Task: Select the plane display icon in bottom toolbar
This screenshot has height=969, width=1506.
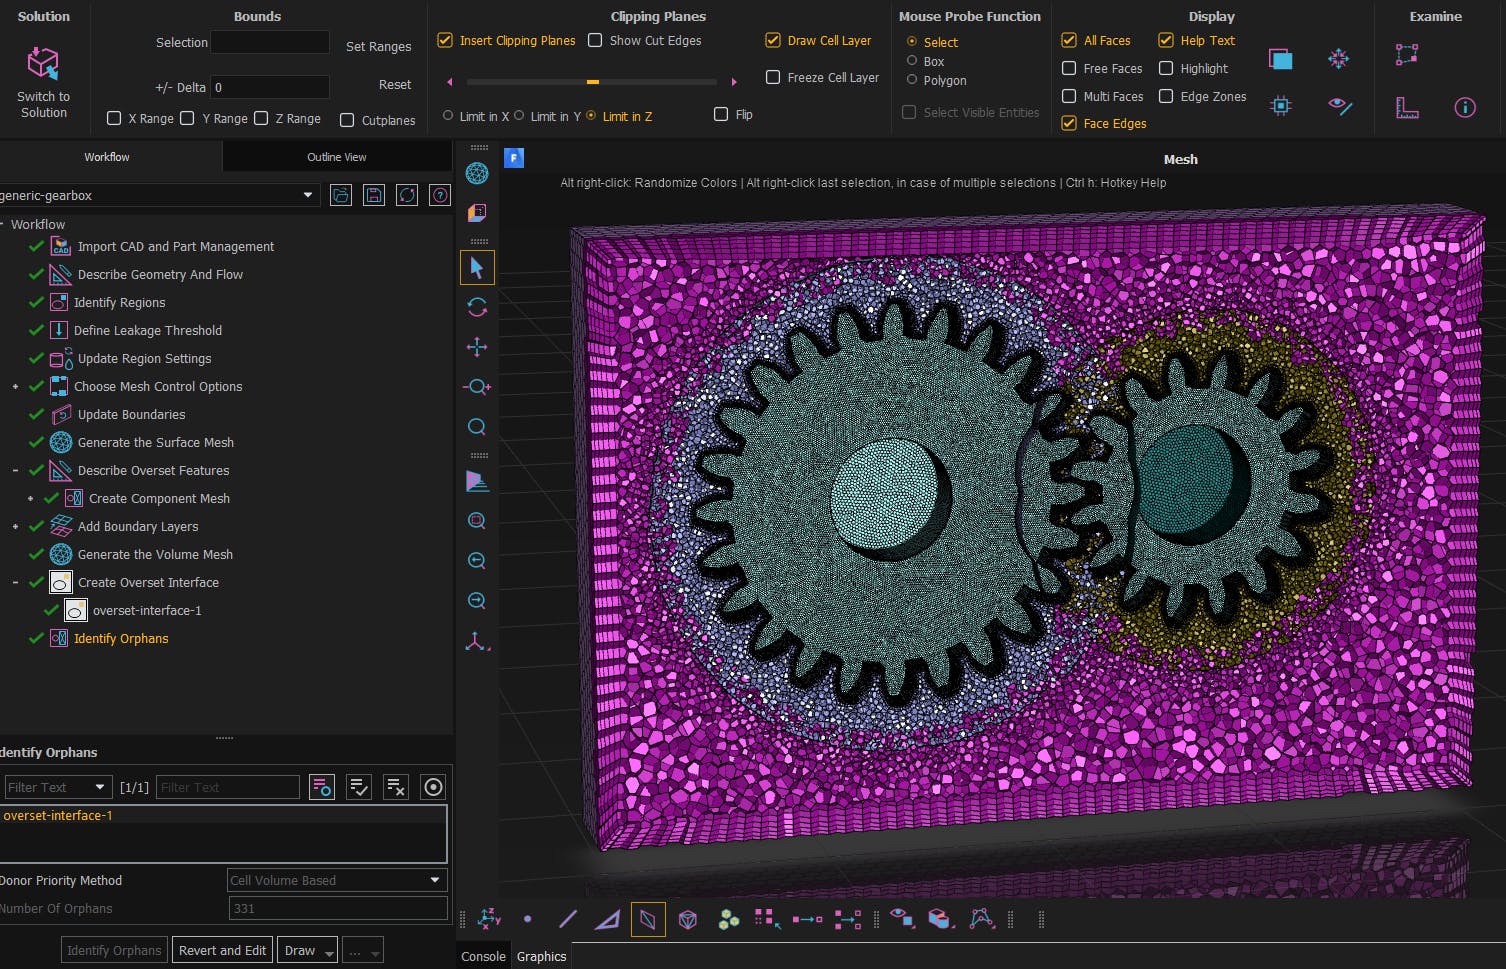Action: point(648,918)
